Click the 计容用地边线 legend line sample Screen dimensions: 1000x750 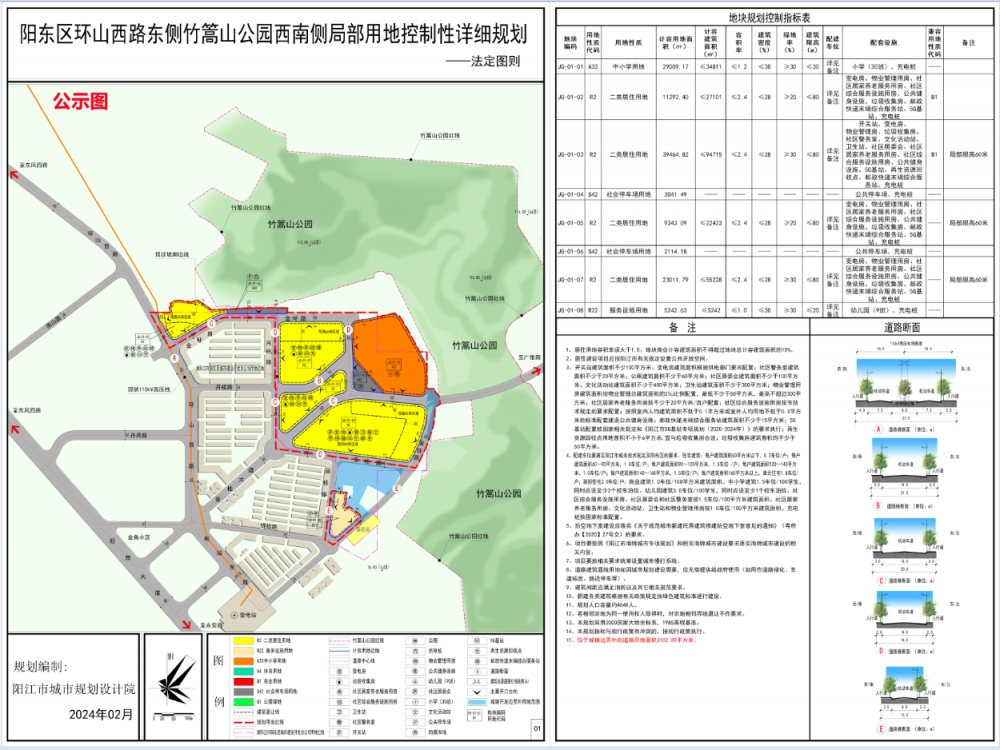click(x=339, y=651)
